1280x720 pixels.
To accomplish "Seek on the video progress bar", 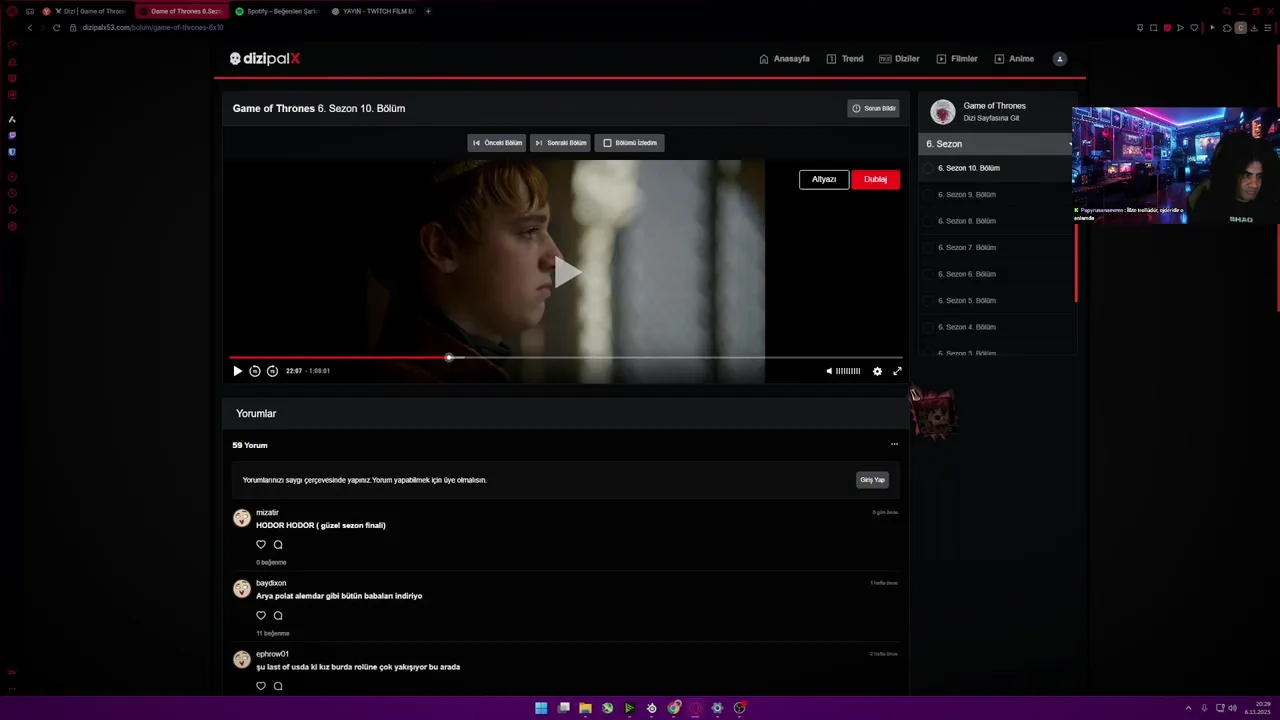I will tap(565, 357).
